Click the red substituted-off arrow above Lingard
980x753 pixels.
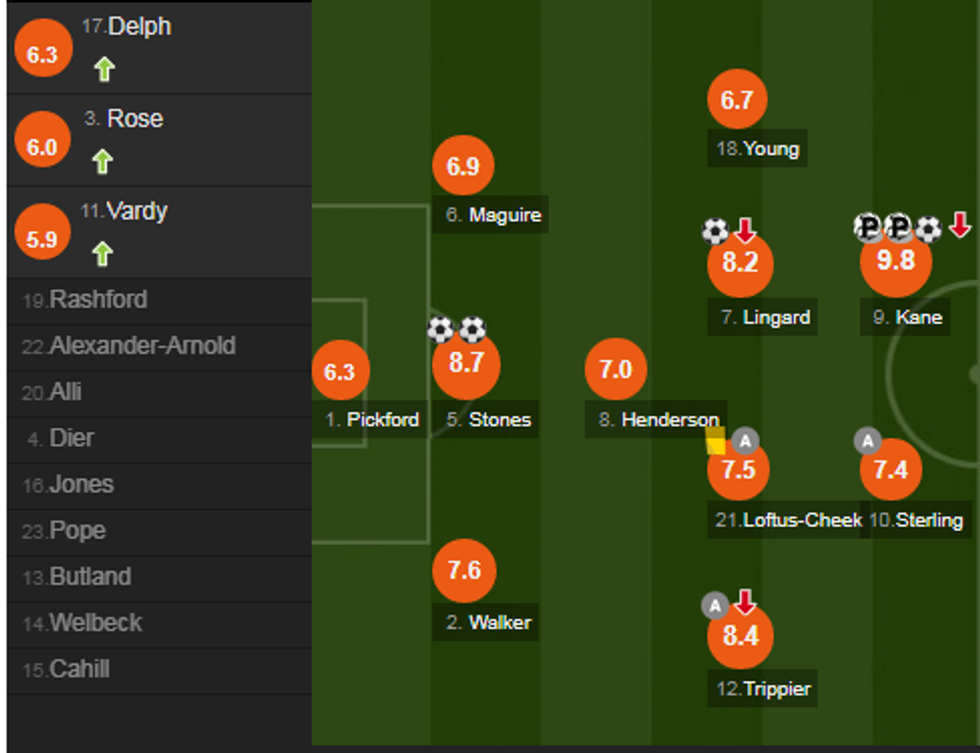(745, 231)
